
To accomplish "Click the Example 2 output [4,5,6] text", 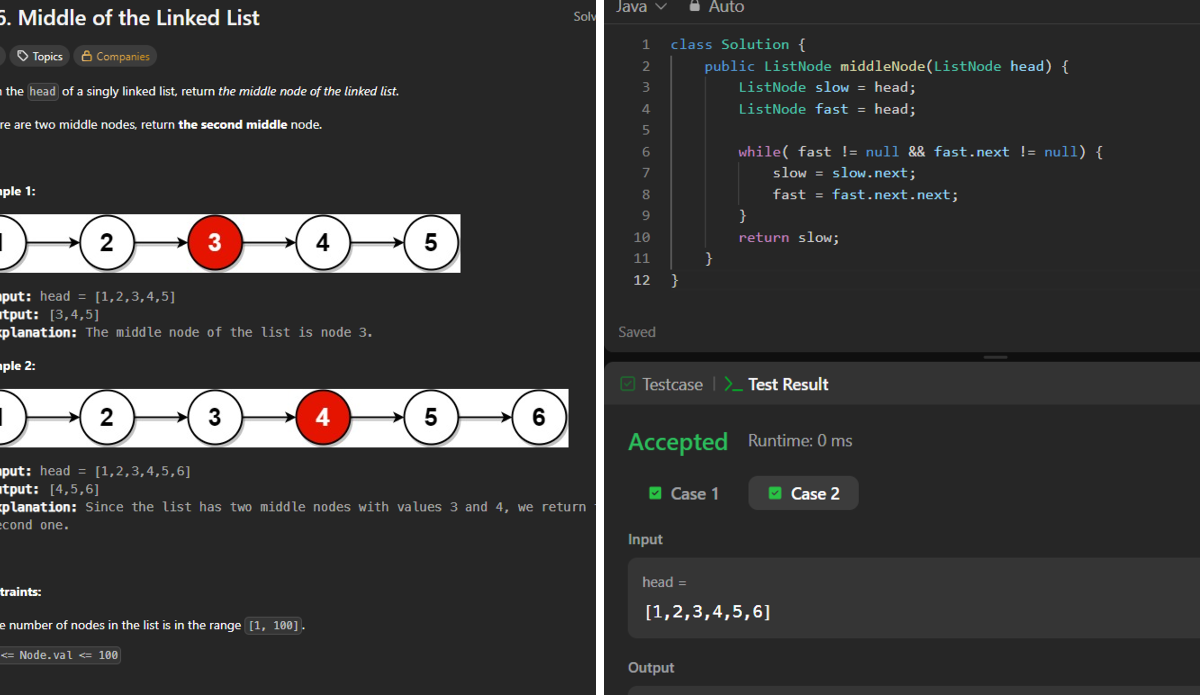I will 74,489.
